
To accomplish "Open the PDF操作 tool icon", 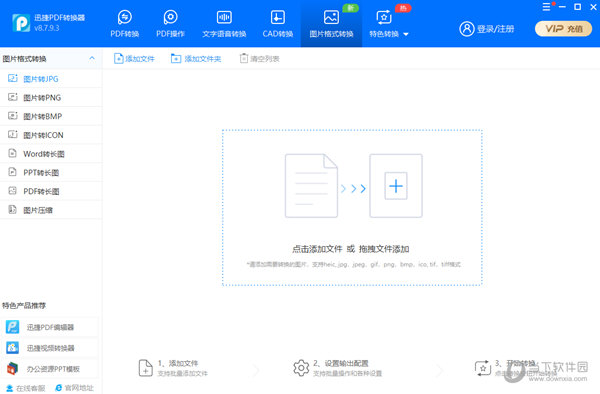I will point(170,17).
